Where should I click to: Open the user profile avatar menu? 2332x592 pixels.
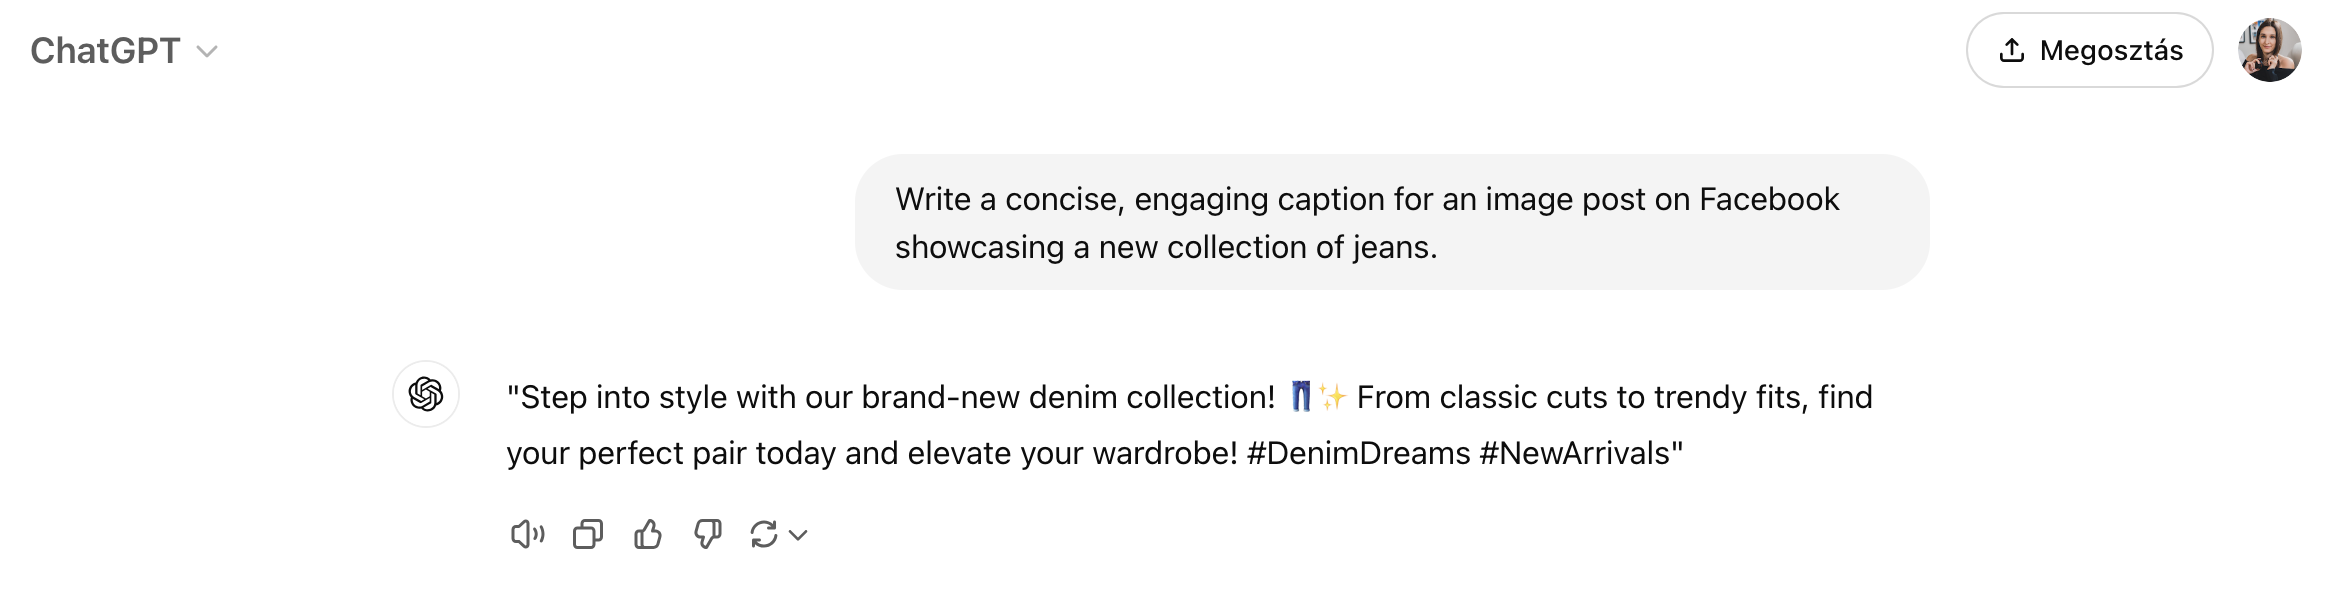click(x=2269, y=50)
